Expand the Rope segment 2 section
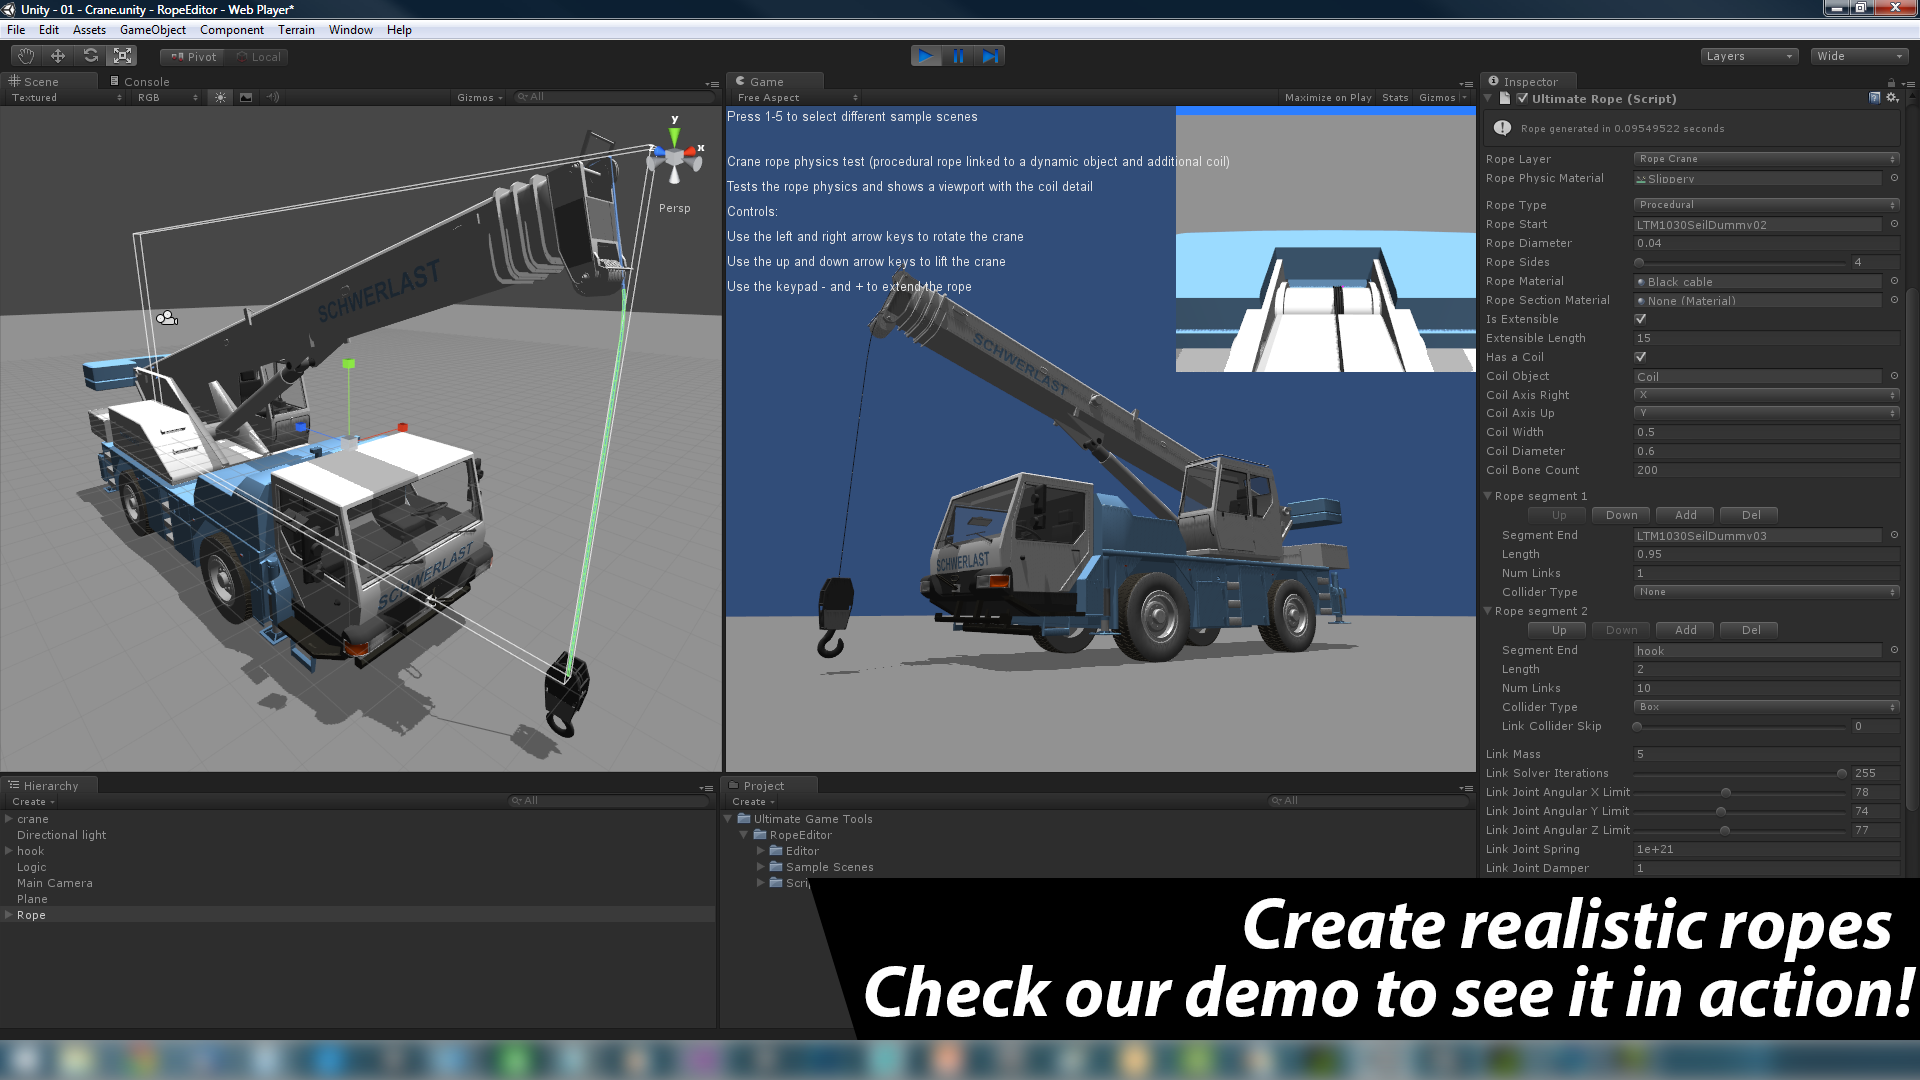The width and height of the screenshot is (1920, 1080). coord(1487,611)
